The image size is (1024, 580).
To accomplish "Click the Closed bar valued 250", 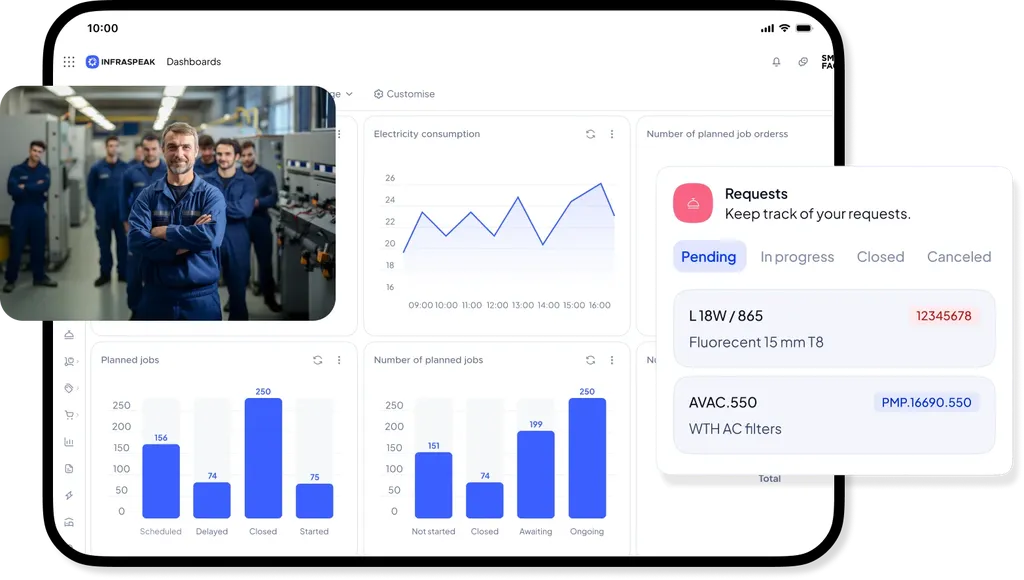I will pos(263,458).
